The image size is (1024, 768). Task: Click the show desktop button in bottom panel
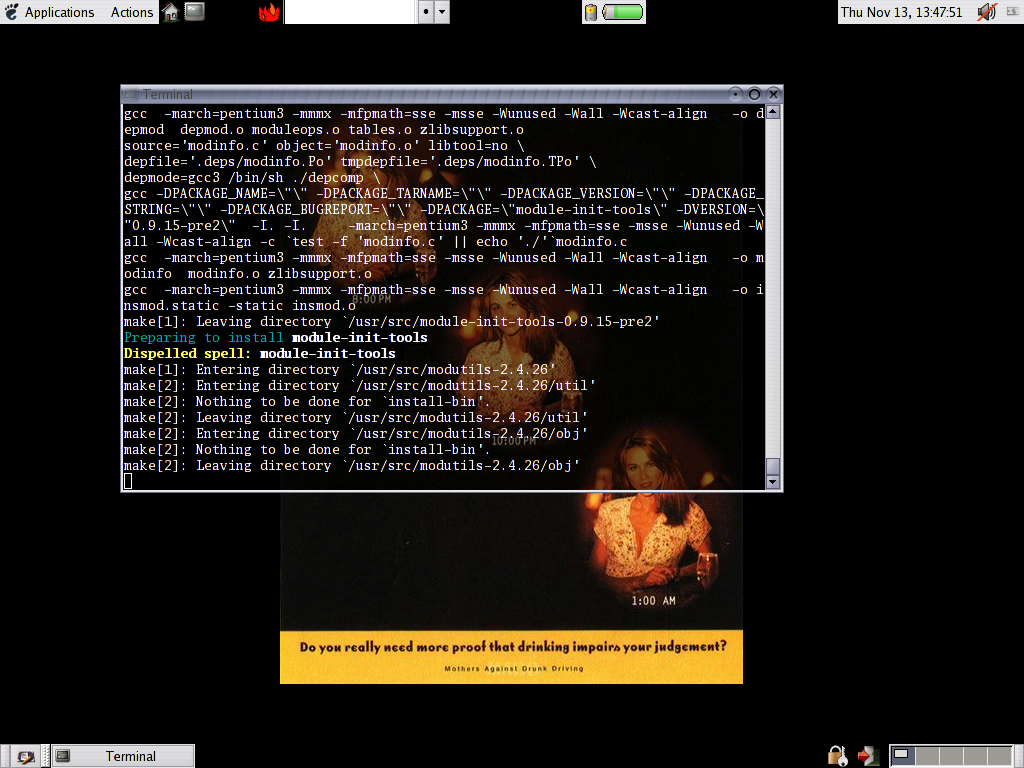pos(25,756)
